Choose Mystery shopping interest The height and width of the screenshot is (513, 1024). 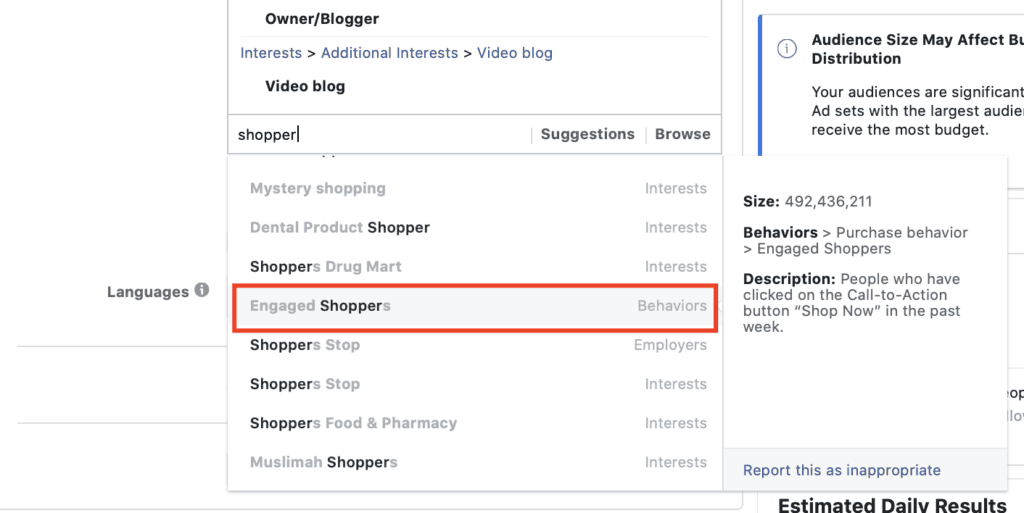pyautogui.click(x=475, y=189)
